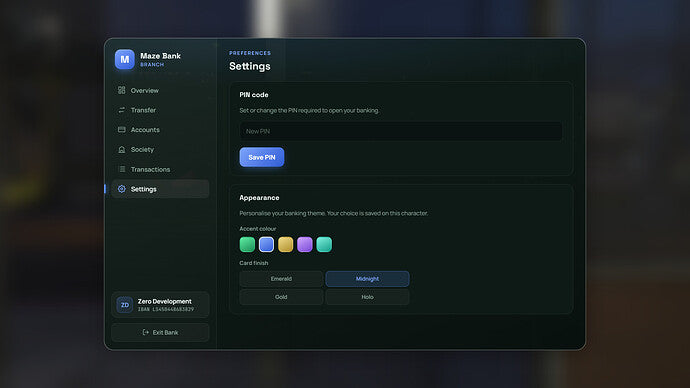Select the Emerald card finish
This screenshot has width=690, height=388.
pyautogui.click(x=281, y=279)
